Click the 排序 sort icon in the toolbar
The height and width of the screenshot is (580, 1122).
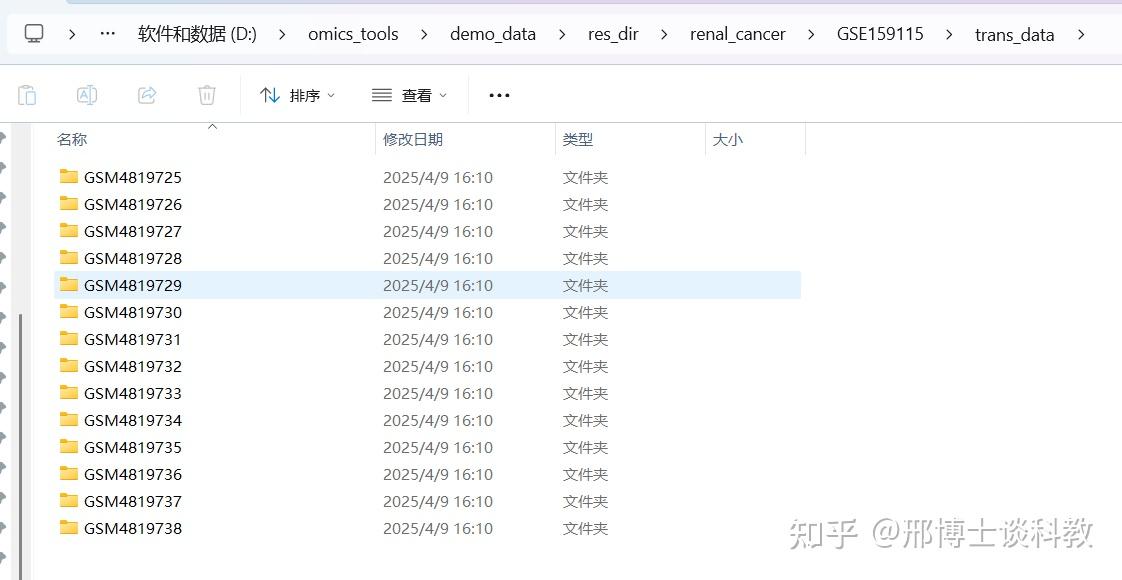(x=273, y=94)
